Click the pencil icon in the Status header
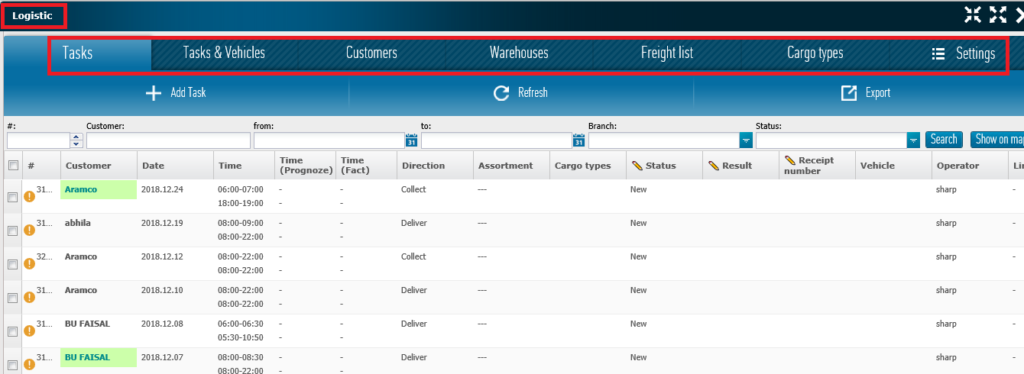Screen dimensions: 1024x374 [637, 166]
